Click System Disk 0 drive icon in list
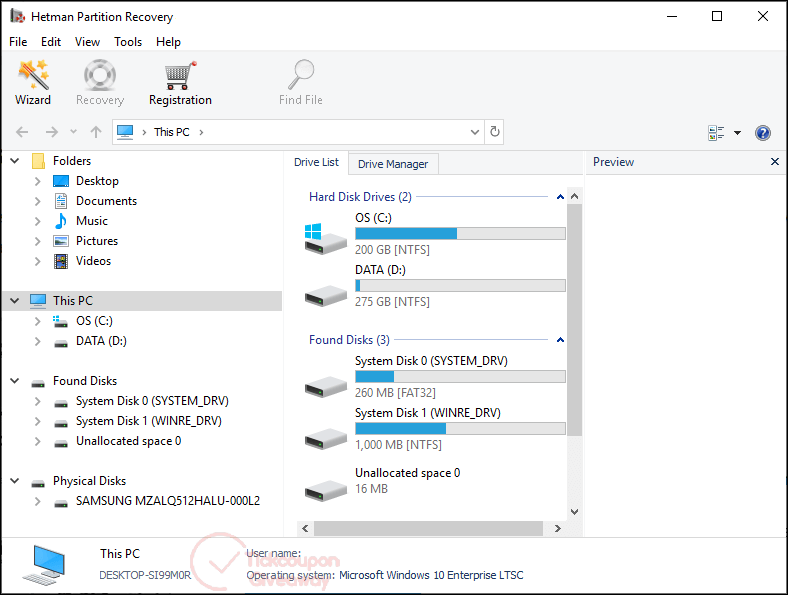 [325, 387]
